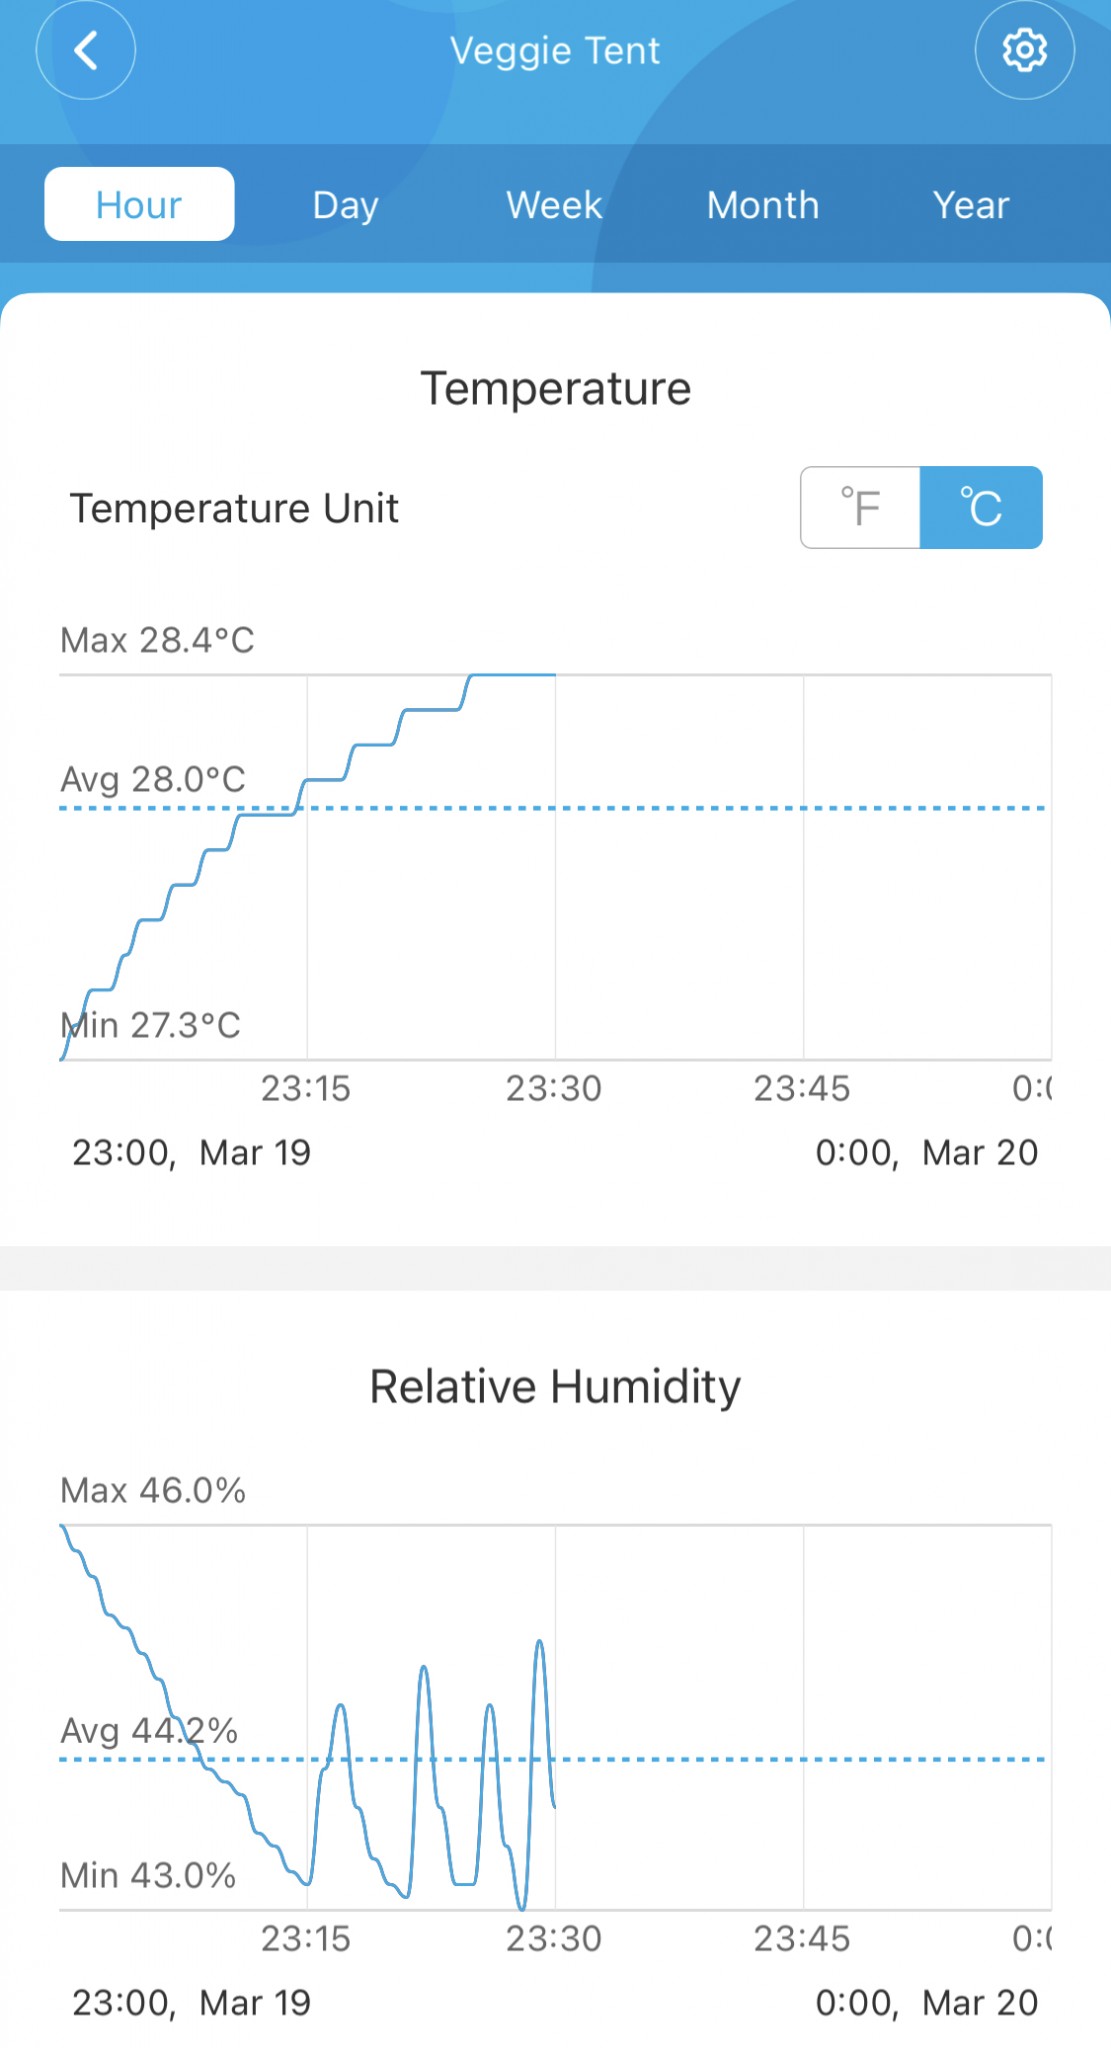Tap the Max 46.0% humidity label
This screenshot has width=1111, height=2048.
(x=153, y=1490)
